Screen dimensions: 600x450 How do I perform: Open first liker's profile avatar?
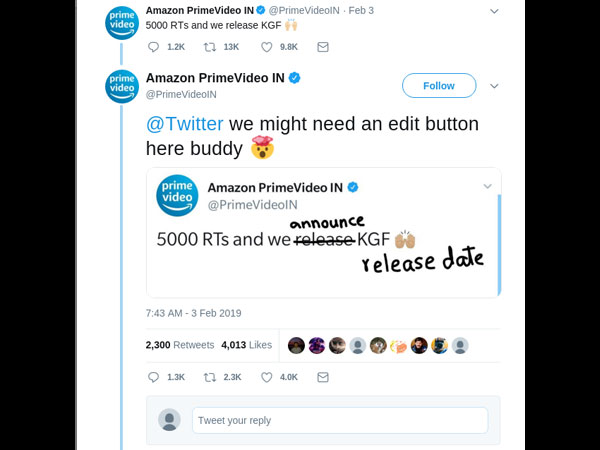pos(296,346)
